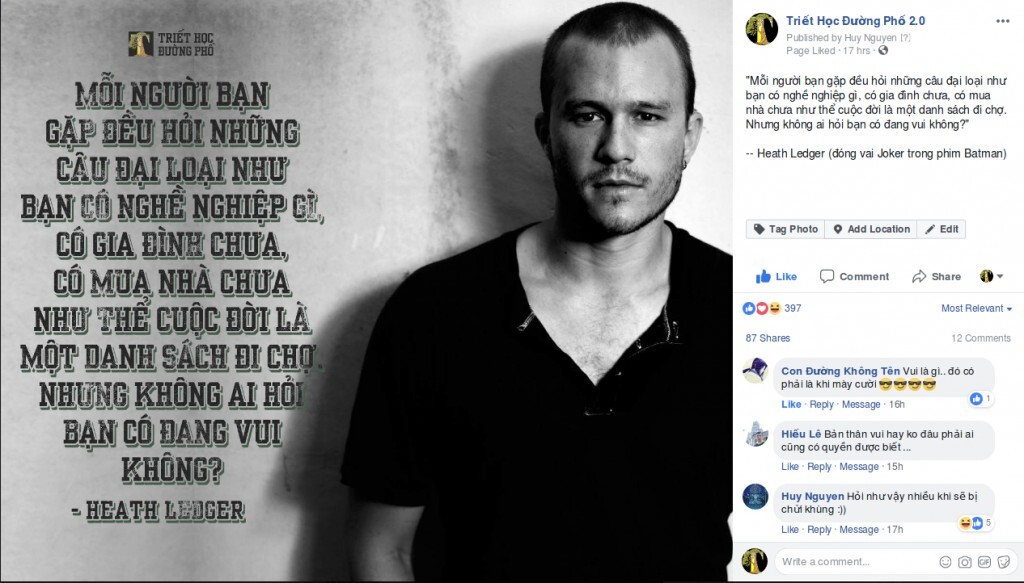Click the globe public audience icon
This screenshot has height=583, width=1024.
click(x=883, y=50)
